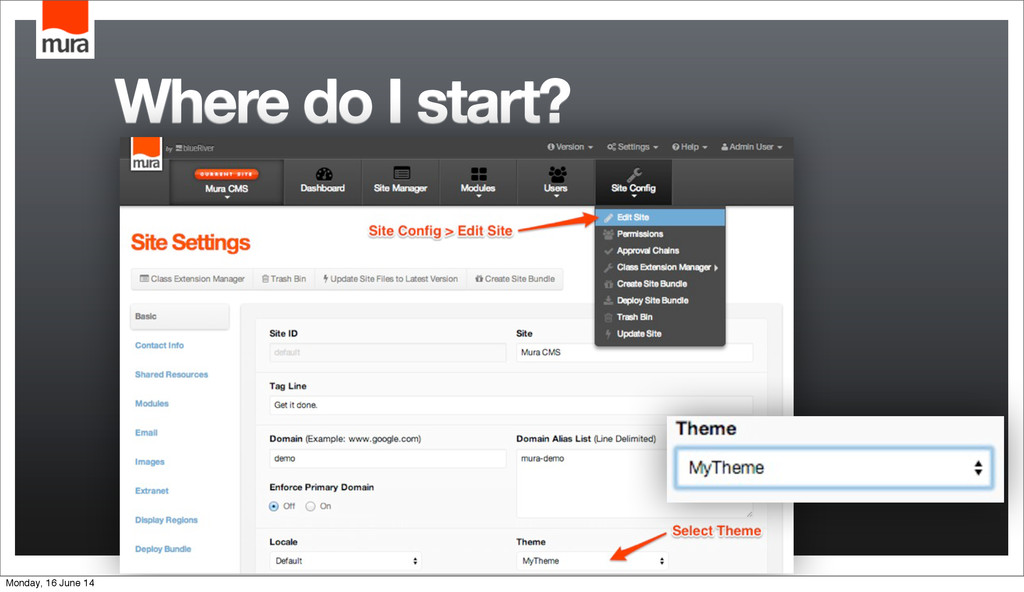Image resolution: width=1024 pixels, height=592 pixels.
Task: Click the Create Site Bundle toolbar button
Action: pyautogui.click(x=515, y=279)
